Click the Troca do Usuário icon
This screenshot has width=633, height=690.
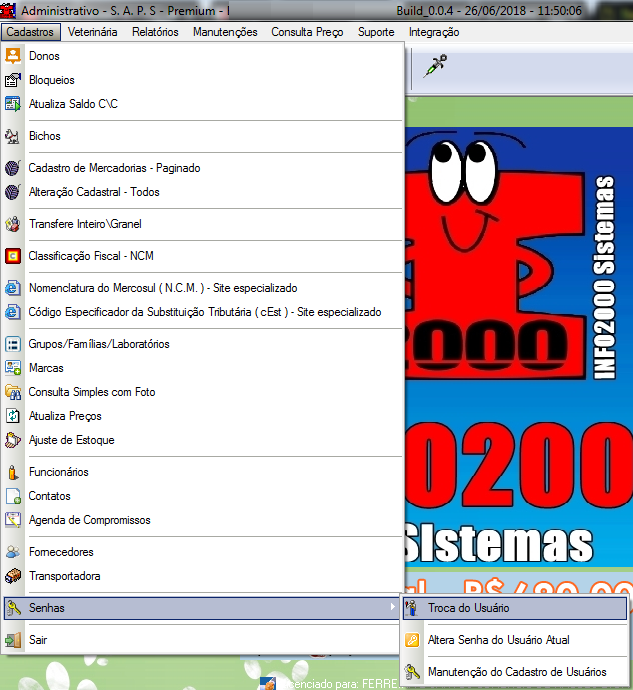click(x=412, y=608)
